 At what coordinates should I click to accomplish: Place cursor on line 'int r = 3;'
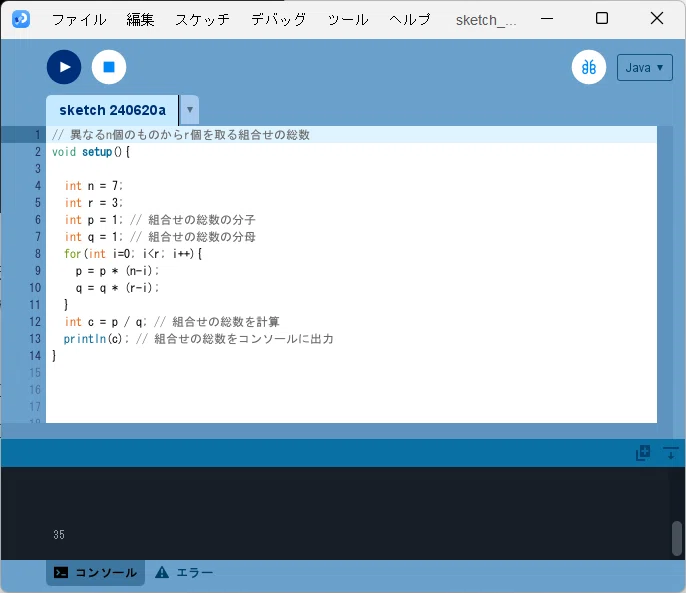tap(94, 203)
